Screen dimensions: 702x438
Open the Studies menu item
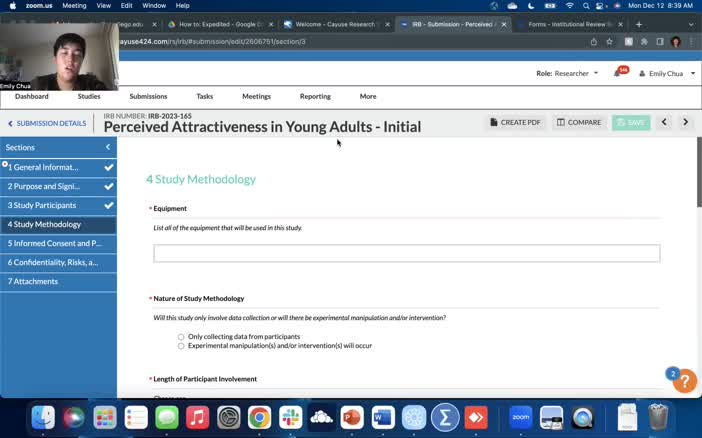89,96
